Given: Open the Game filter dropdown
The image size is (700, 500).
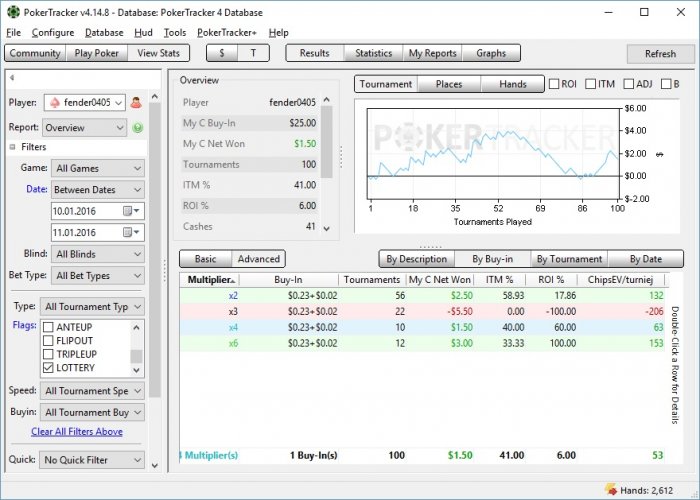Looking at the screenshot, I should point(98,168).
